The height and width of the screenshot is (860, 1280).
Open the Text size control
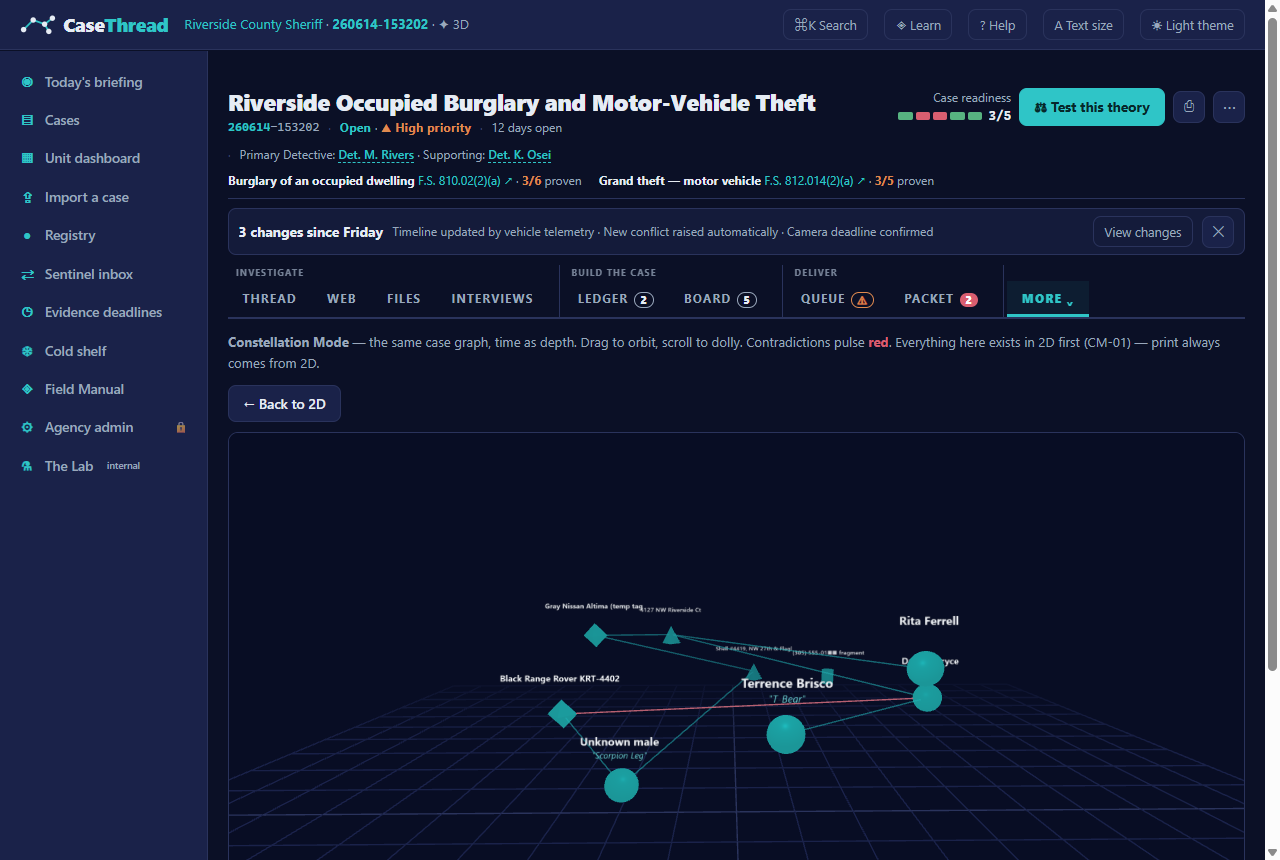[x=1083, y=25]
